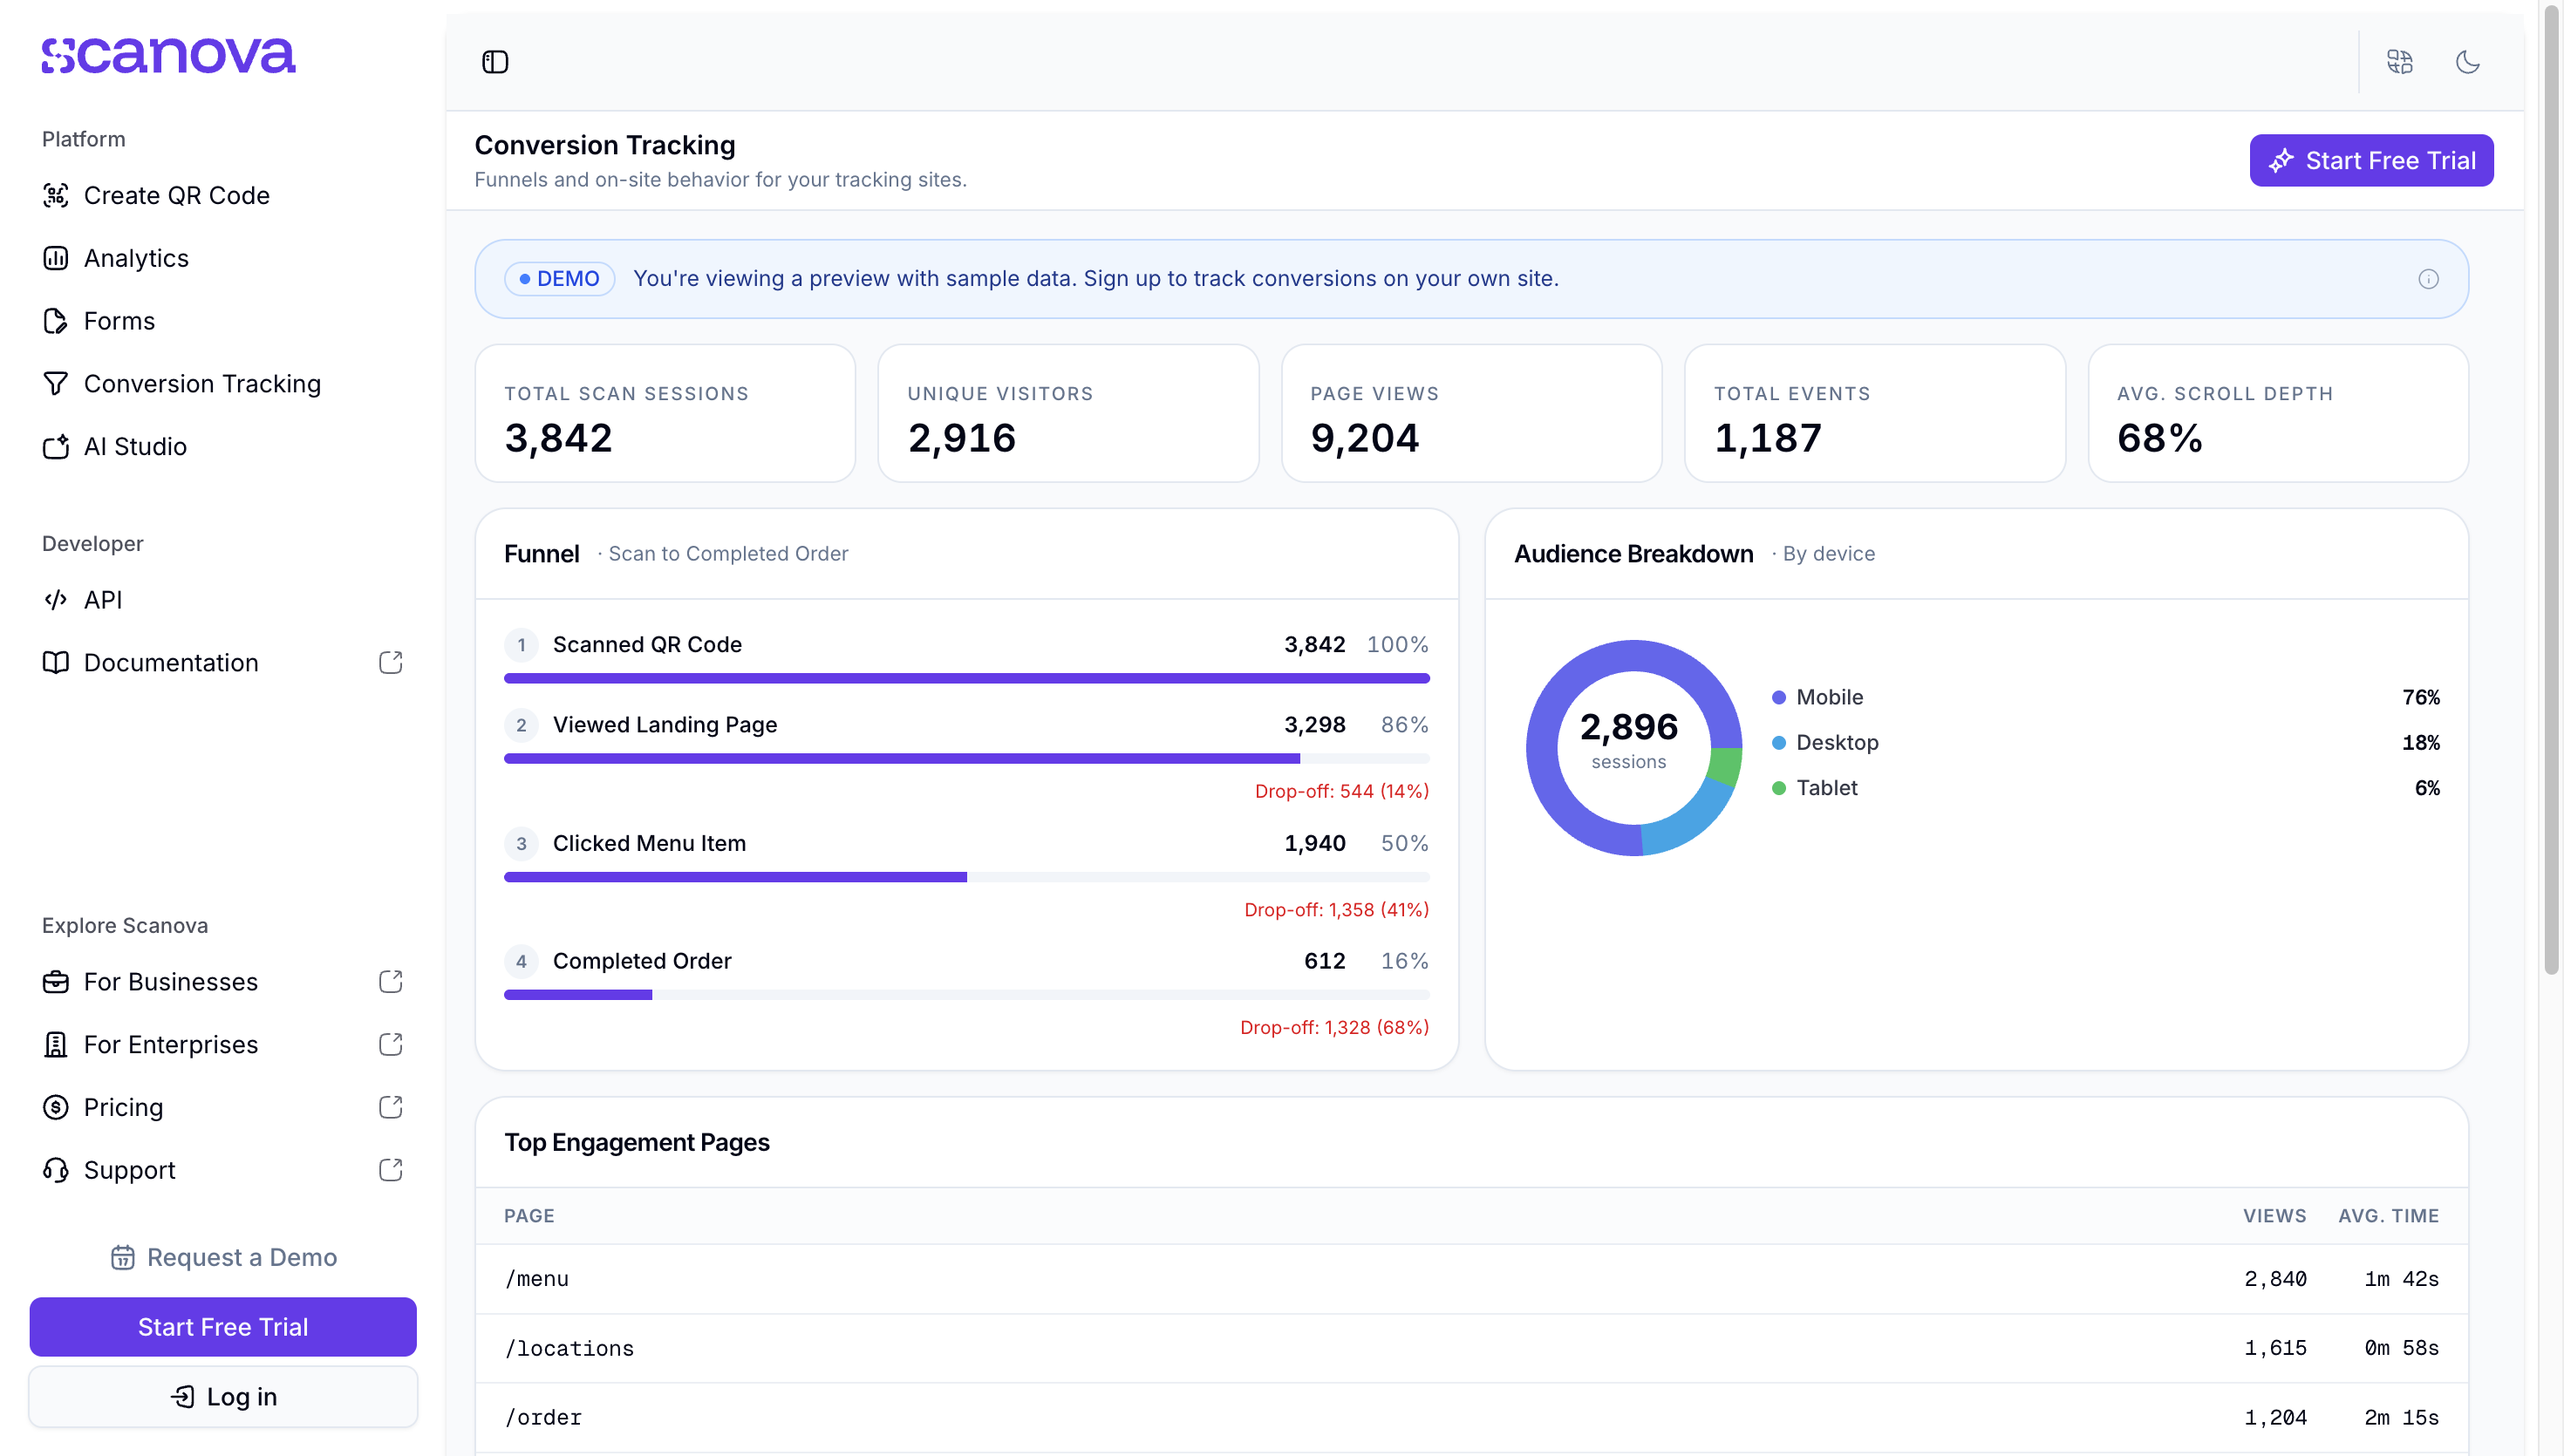Go to Analytics in sidebar

pos(222,258)
